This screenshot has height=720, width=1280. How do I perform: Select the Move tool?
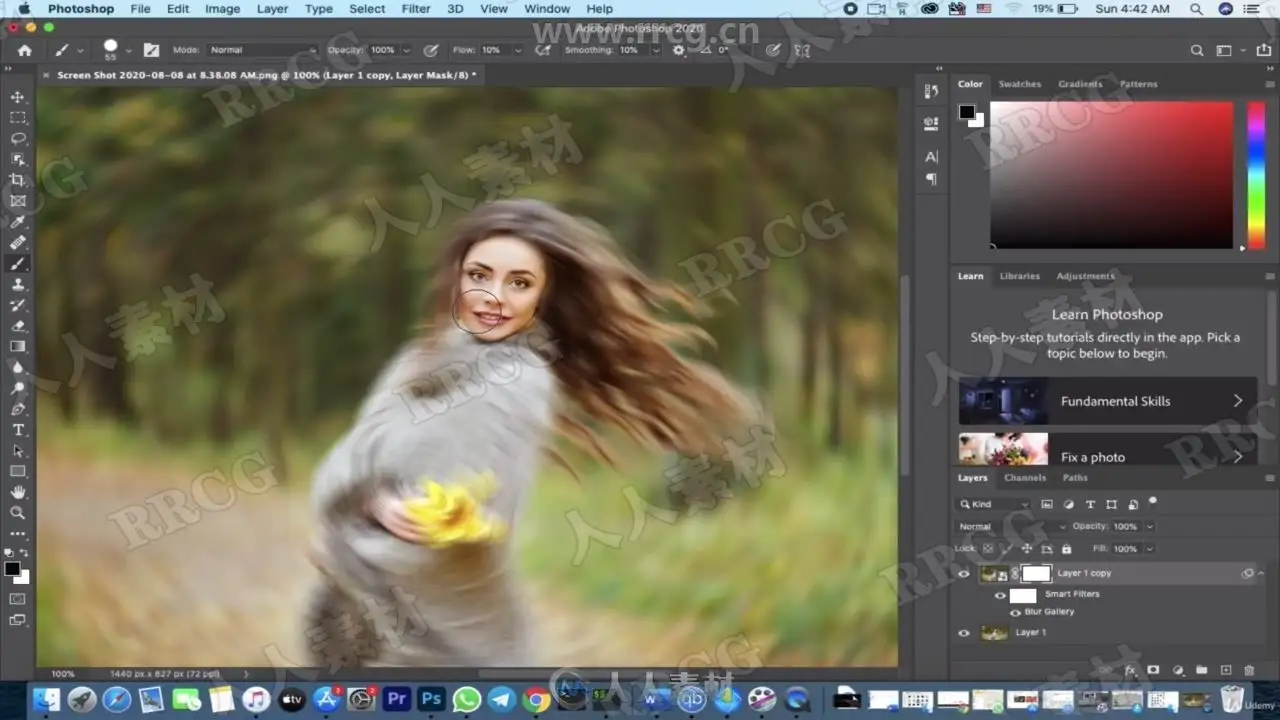point(18,97)
